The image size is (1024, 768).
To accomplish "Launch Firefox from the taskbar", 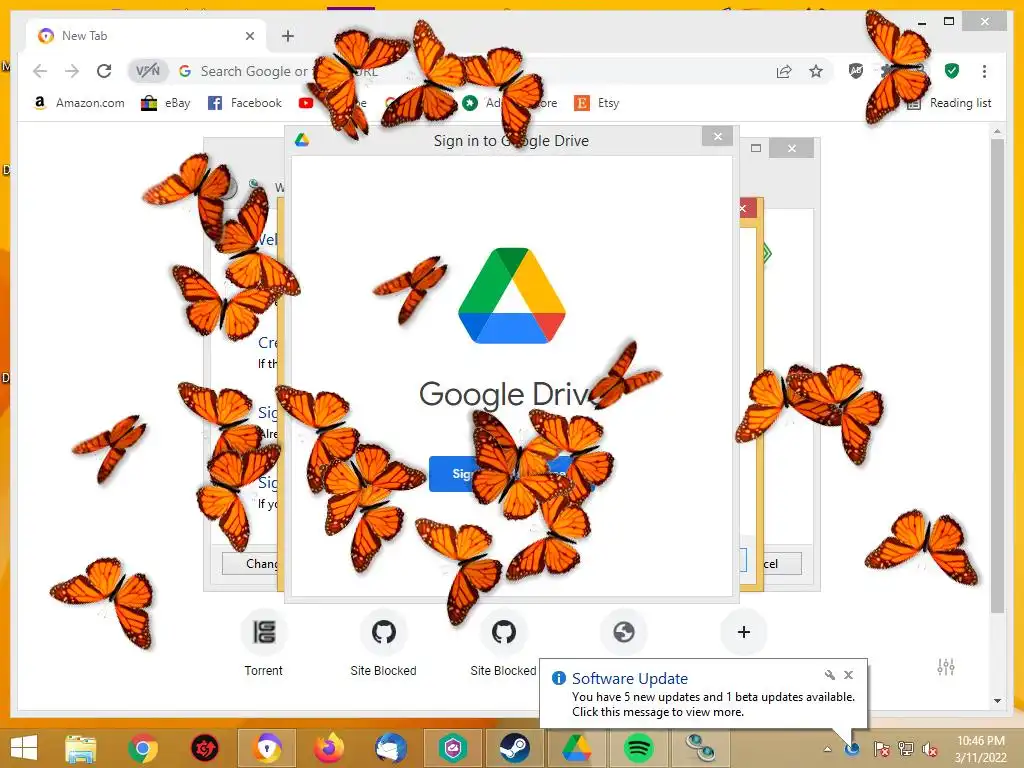I will (329, 748).
